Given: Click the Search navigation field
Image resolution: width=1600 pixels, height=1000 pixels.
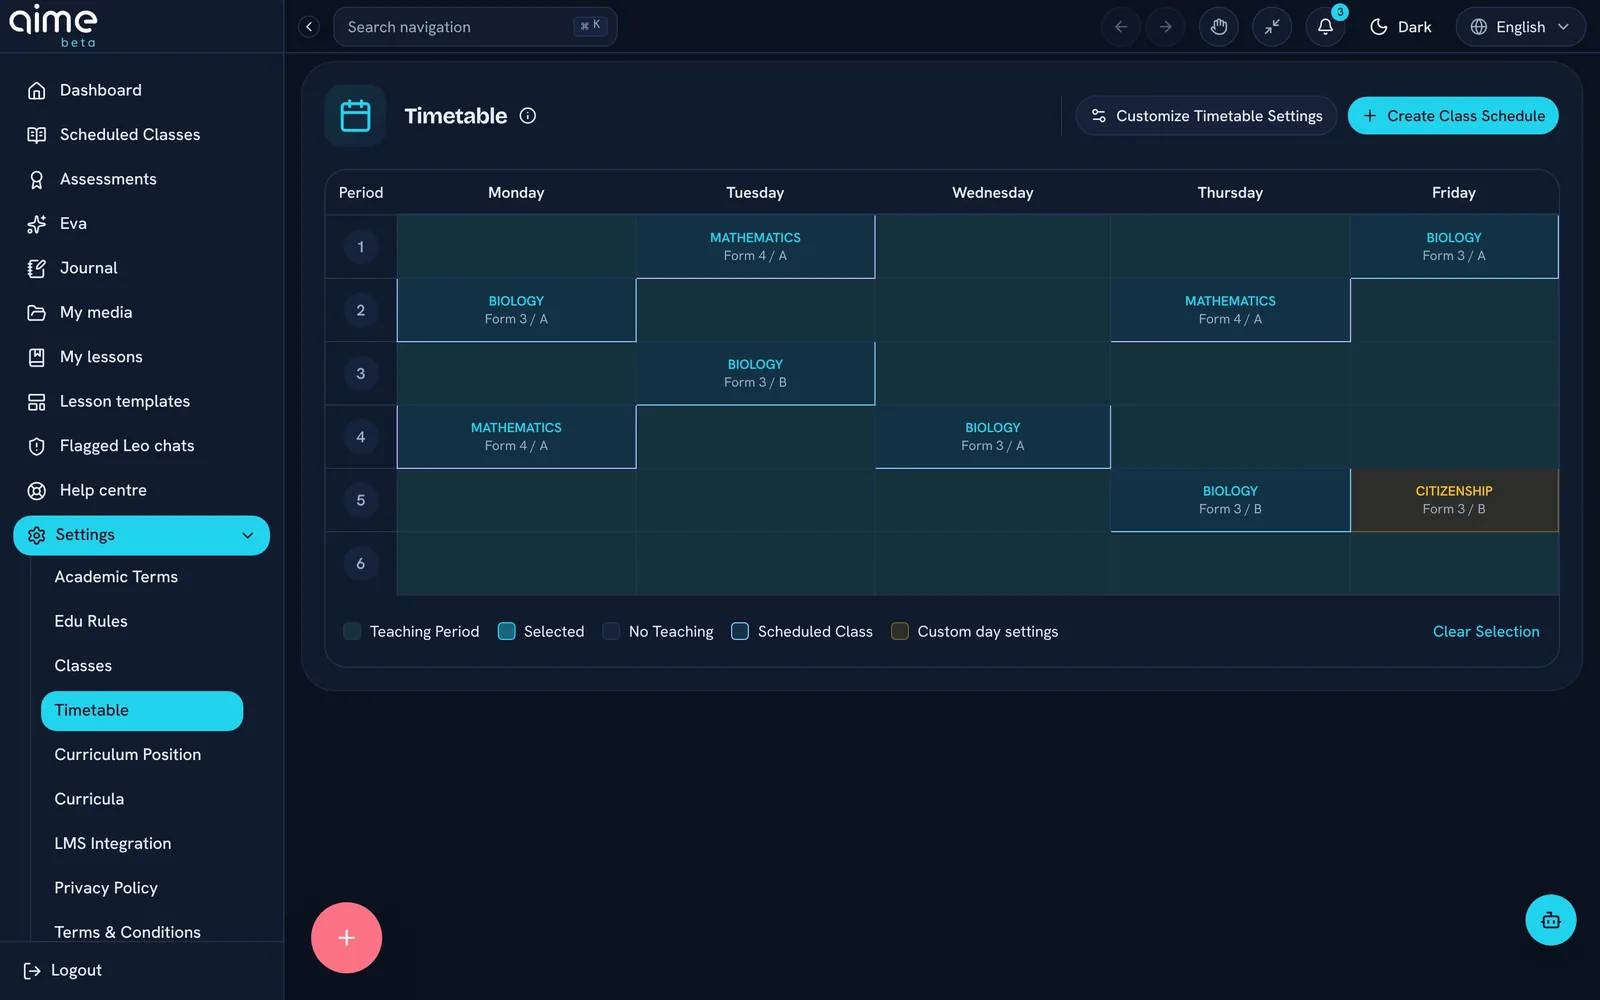Looking at the screenshot, I should click(475, 27).
